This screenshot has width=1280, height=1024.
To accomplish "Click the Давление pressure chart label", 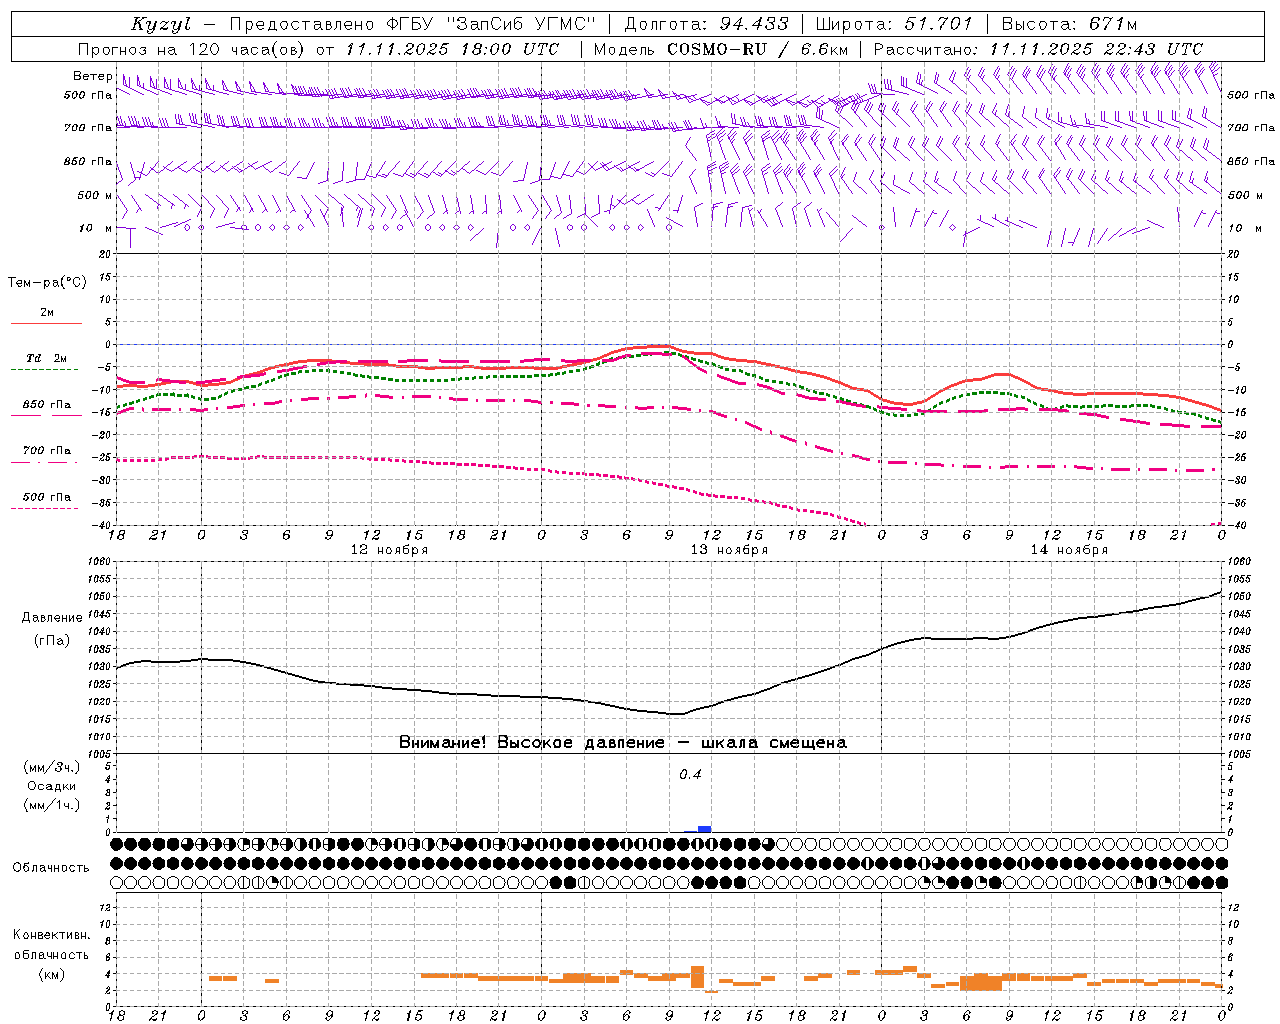I will pos(52,618).
